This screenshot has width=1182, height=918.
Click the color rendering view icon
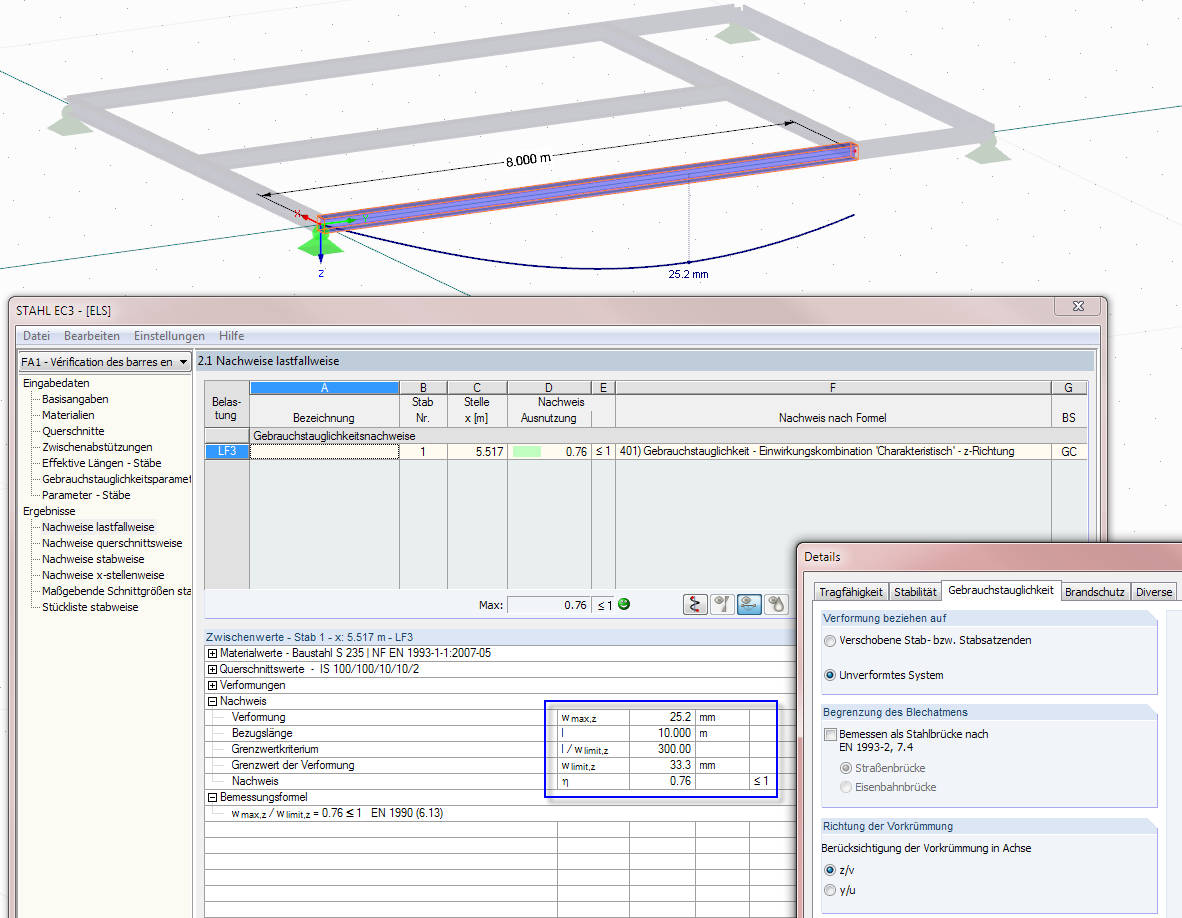pyautogui.click(x=776, y=604)
